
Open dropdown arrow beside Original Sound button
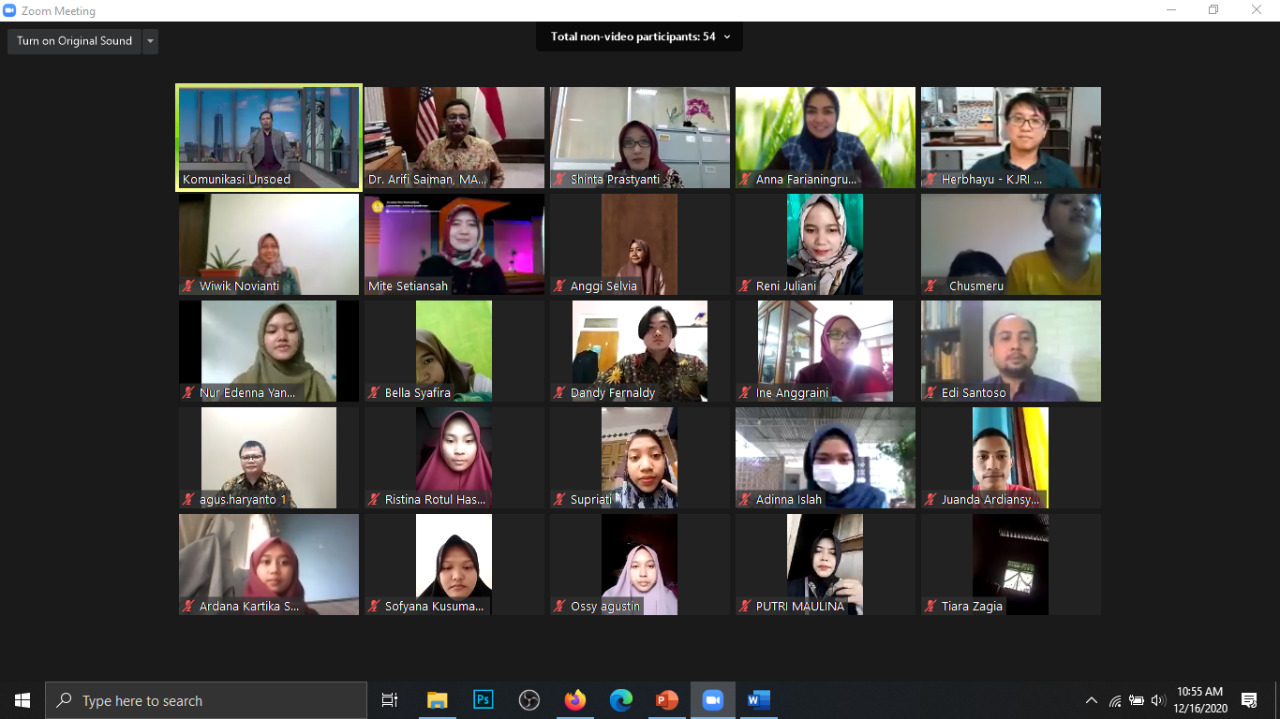point(150,41)
